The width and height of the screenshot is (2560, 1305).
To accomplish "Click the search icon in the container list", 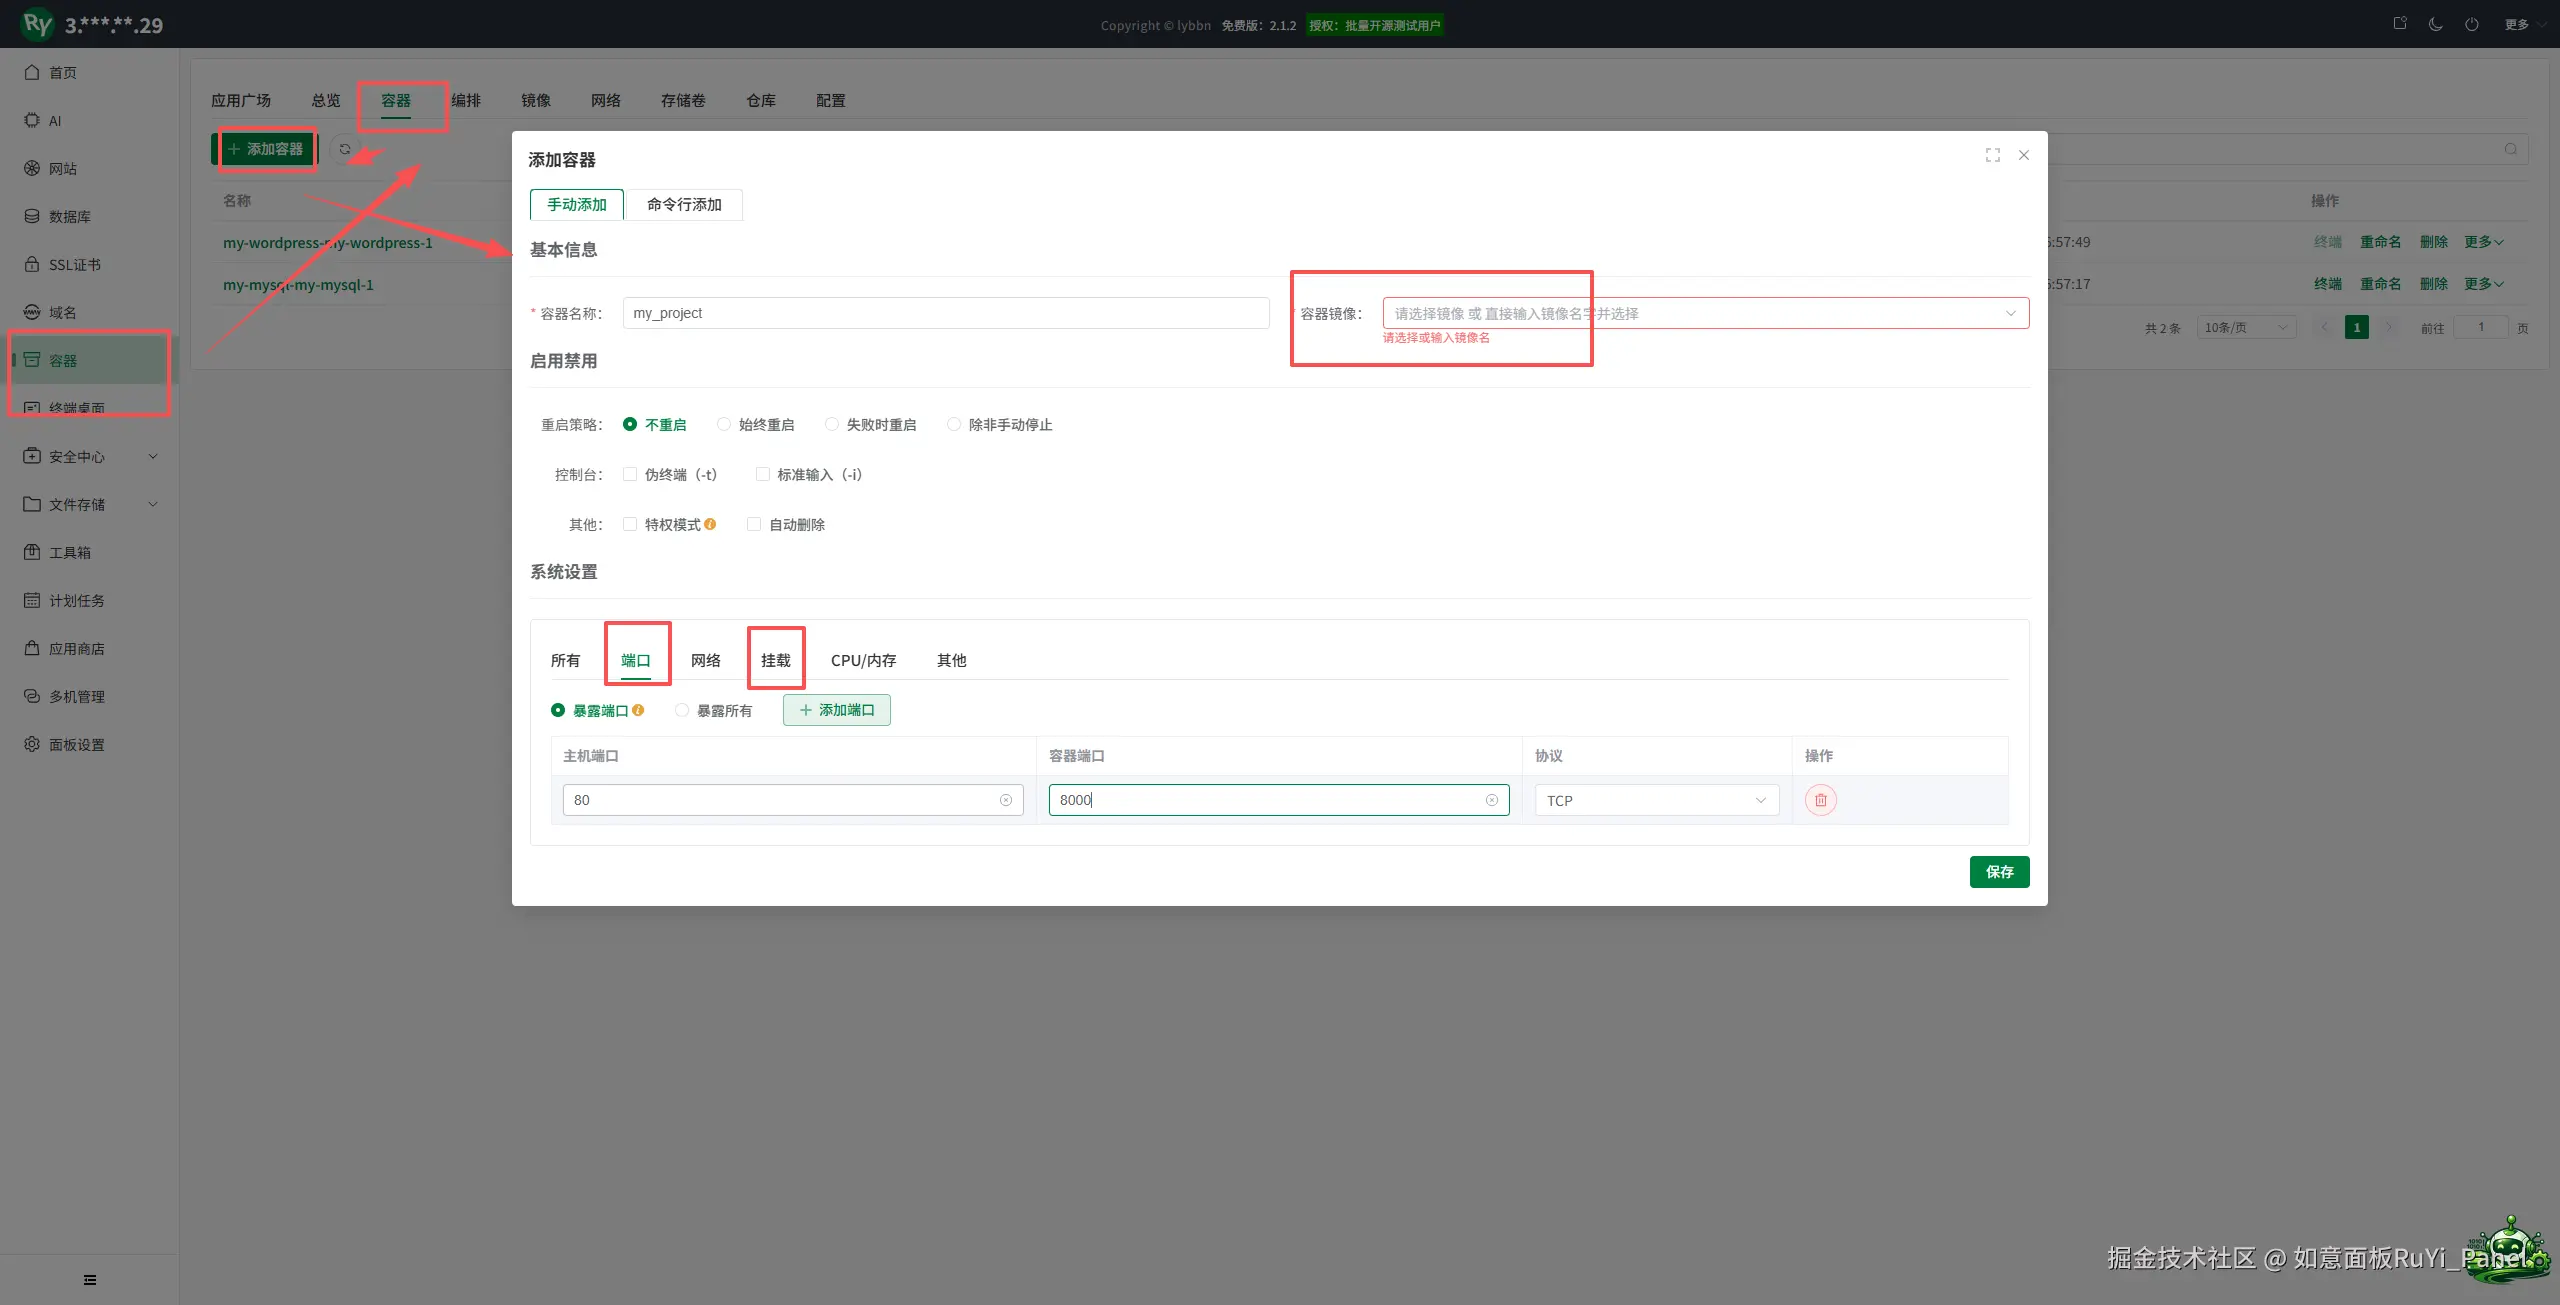I will [2511, 149].
